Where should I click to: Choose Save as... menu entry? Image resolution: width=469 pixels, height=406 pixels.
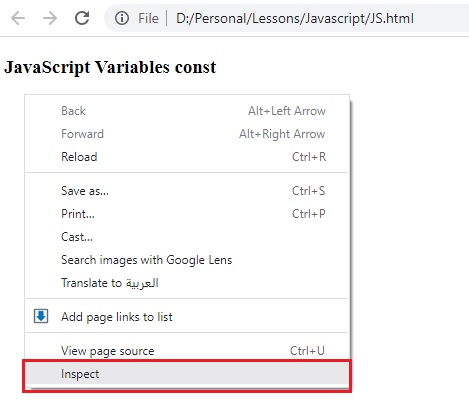coord(187,191)
